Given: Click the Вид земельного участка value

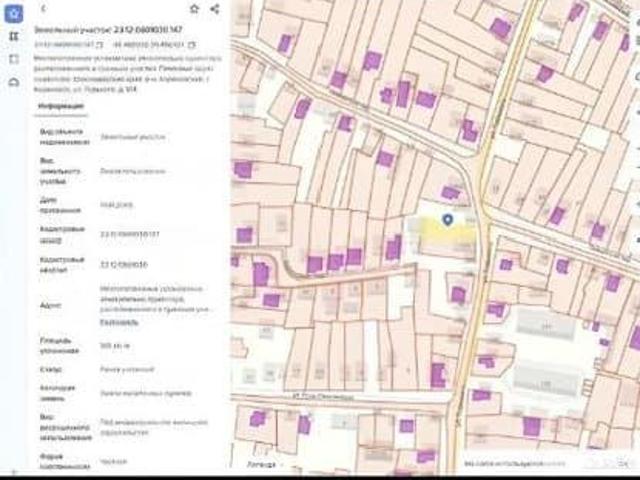Looking at the screenshot, I should (133, 171).
